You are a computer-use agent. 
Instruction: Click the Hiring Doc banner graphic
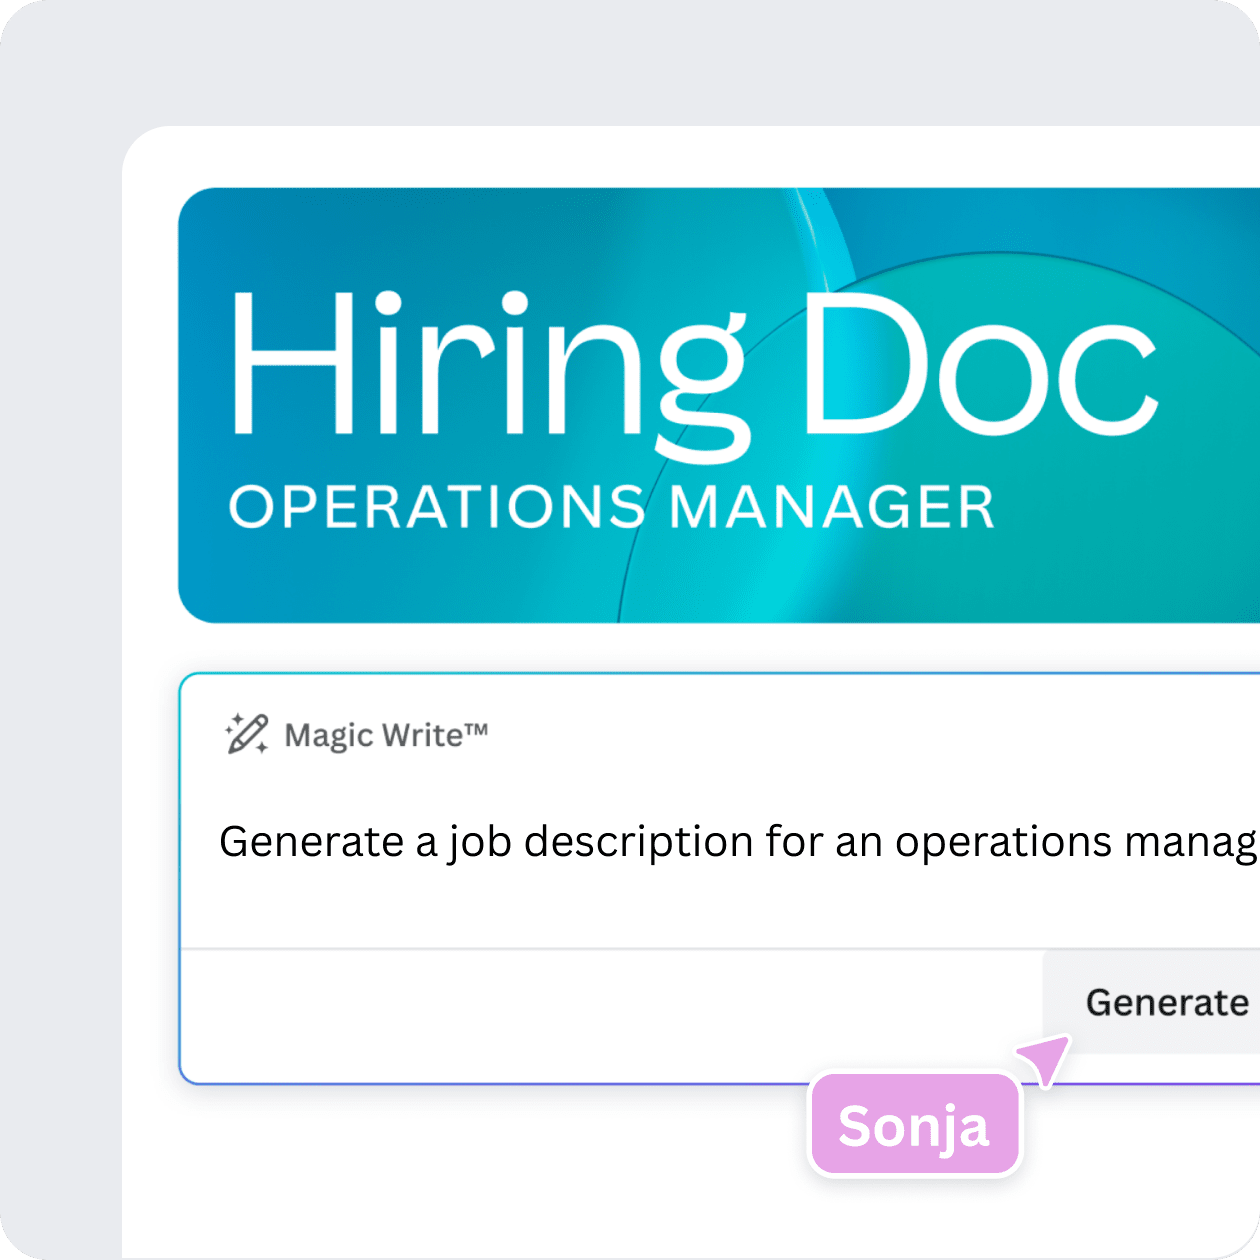coord(700,400)
